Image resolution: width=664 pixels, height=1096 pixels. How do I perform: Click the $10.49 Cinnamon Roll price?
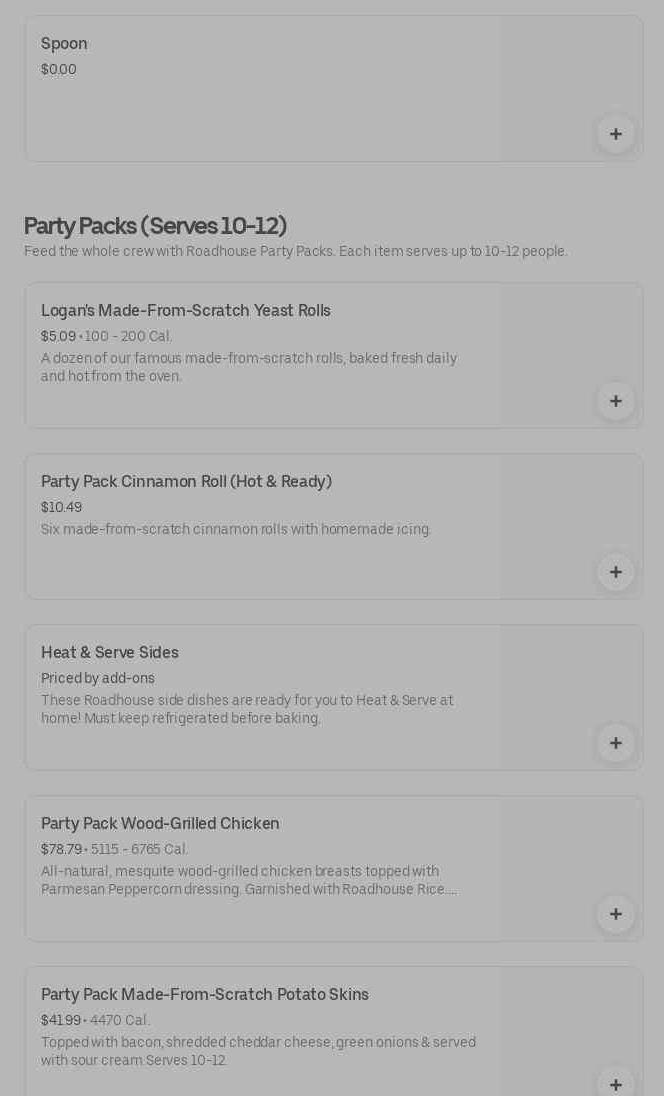(x=61, y=508)
